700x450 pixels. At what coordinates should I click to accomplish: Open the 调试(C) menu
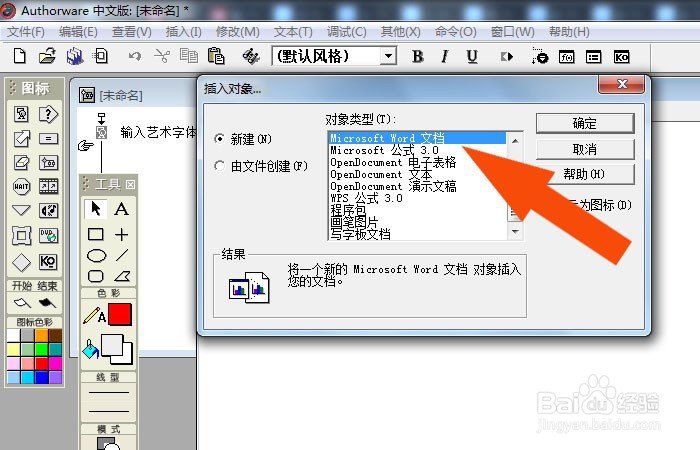click(346, 32)
